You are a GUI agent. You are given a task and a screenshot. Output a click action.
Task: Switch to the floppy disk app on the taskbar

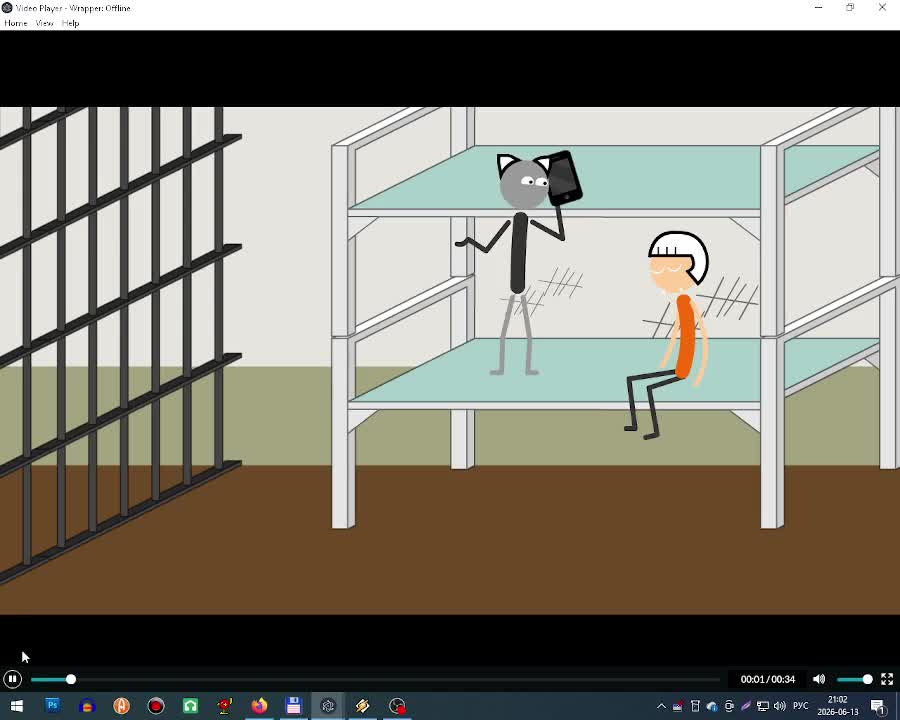pyautogui.click(x=294, y=706)
